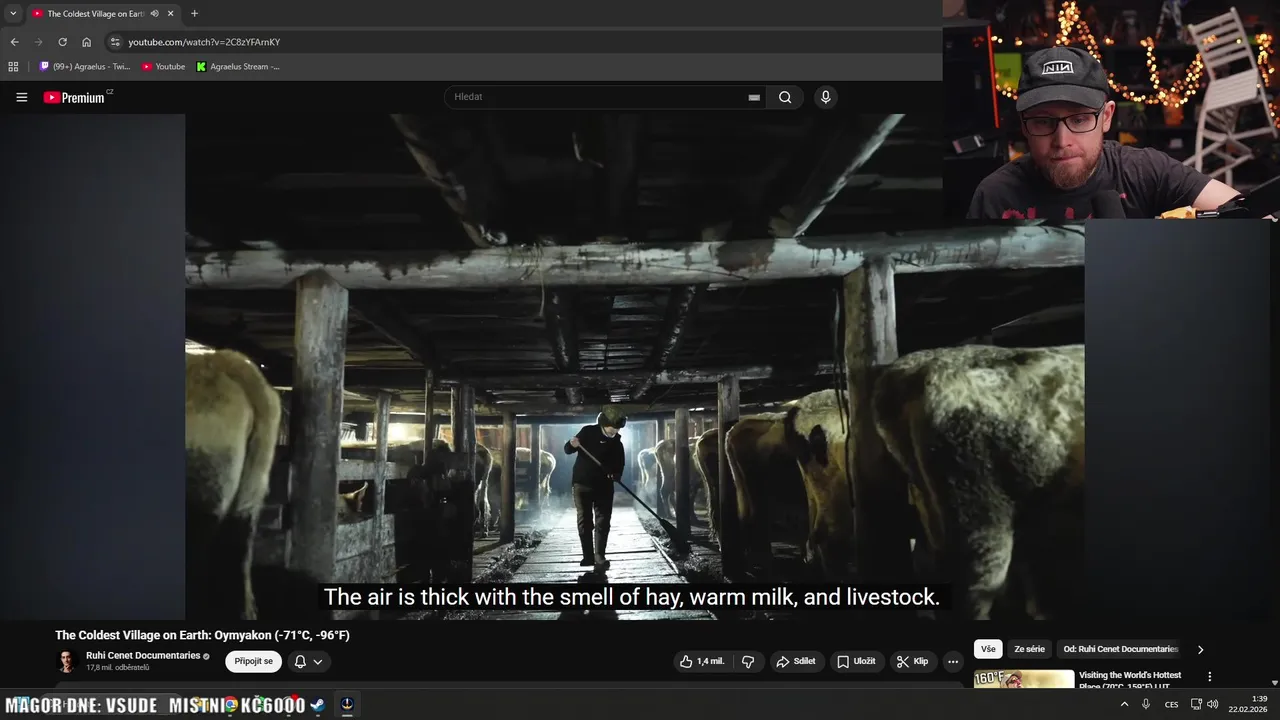1280x720 pixels.
Task: Go back with browser back arrow
Action: pyautogui.click(x=14, y=42)
